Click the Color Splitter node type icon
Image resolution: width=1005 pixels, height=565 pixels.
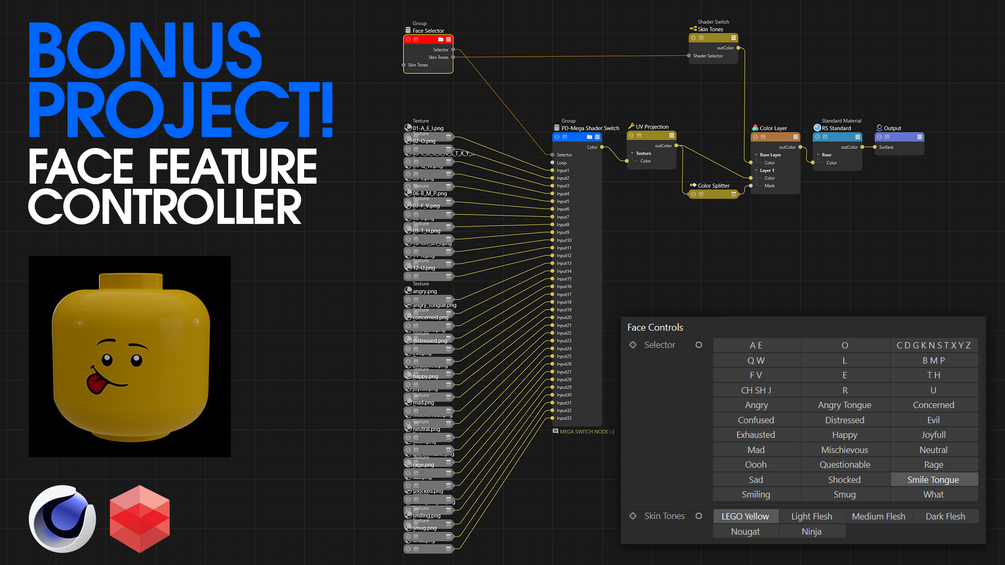click(x=693, y=185)
